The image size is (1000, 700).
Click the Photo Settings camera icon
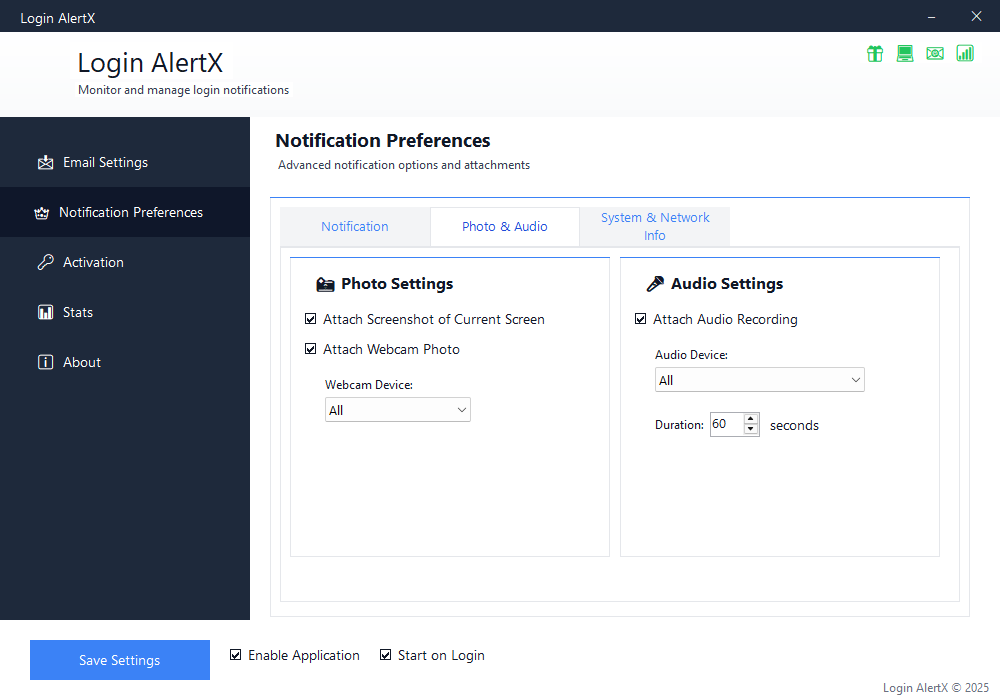(x=325, y=284)
